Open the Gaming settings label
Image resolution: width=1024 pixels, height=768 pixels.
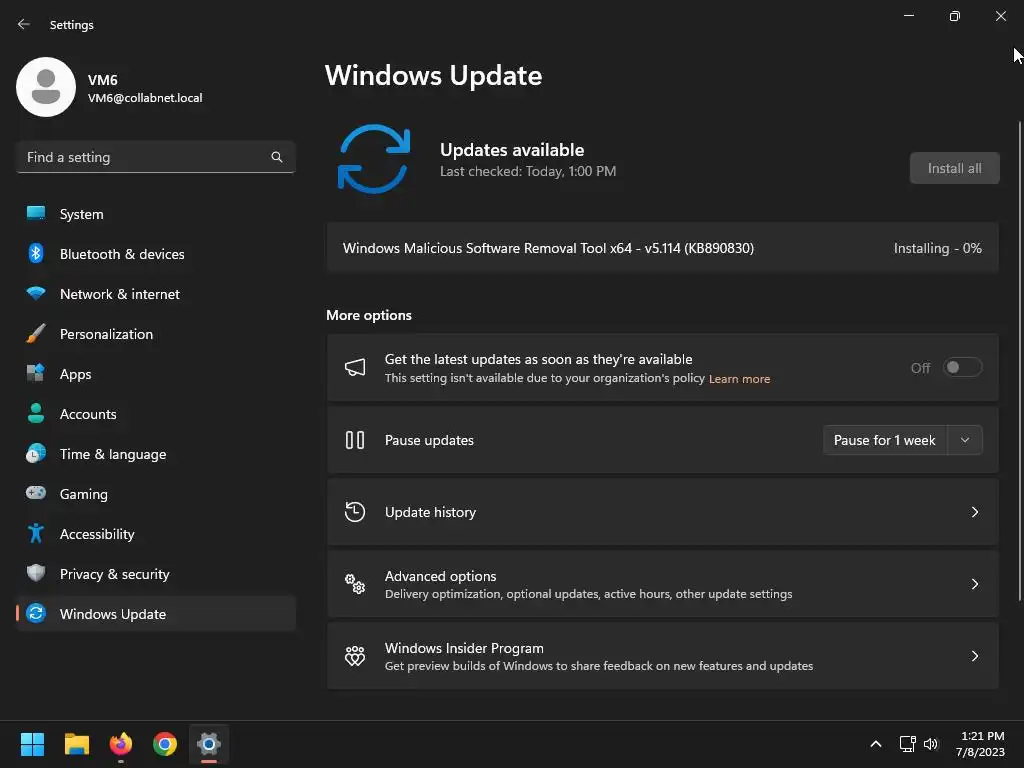pos(84,494)
